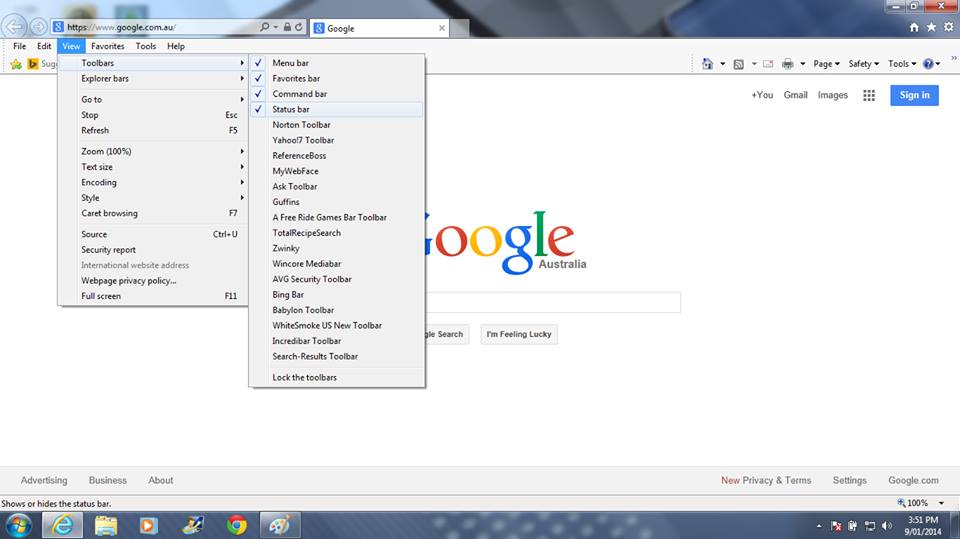The width and height of the screenshot is (960, 539).
Task: Click Internet Explorer taskbar icon
Action: [x=62, y=526]
